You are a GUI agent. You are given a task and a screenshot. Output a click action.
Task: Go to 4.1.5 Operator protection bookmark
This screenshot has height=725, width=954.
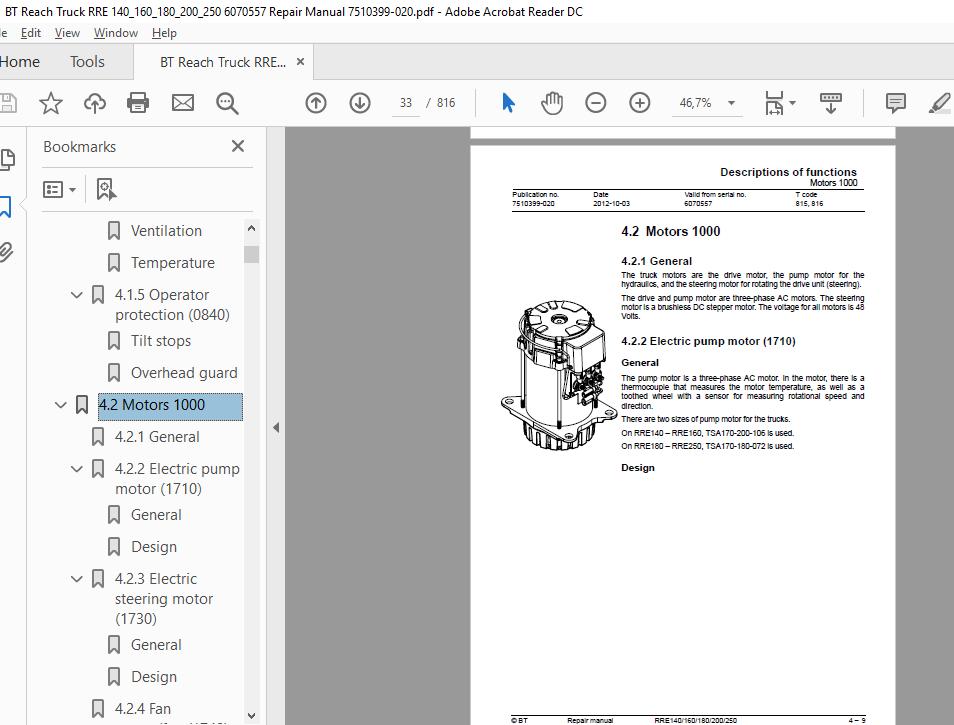click(172, 305)
